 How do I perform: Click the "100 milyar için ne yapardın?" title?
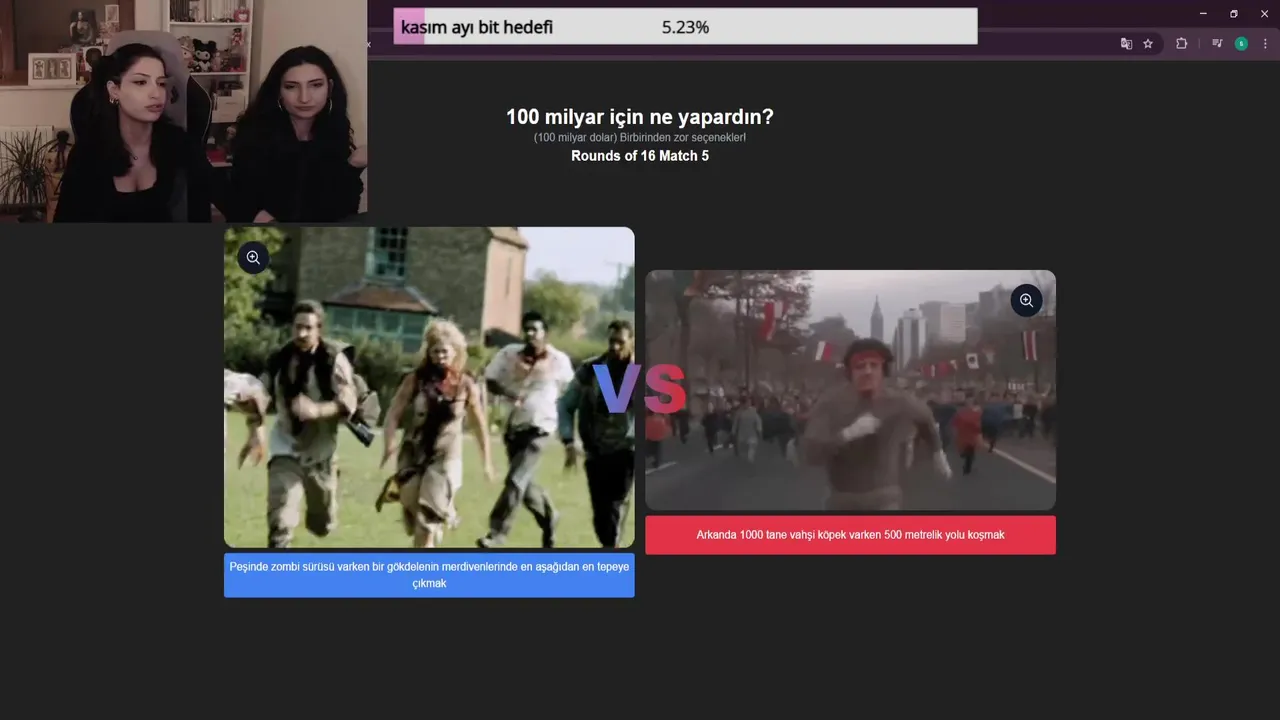coord(640,117)
